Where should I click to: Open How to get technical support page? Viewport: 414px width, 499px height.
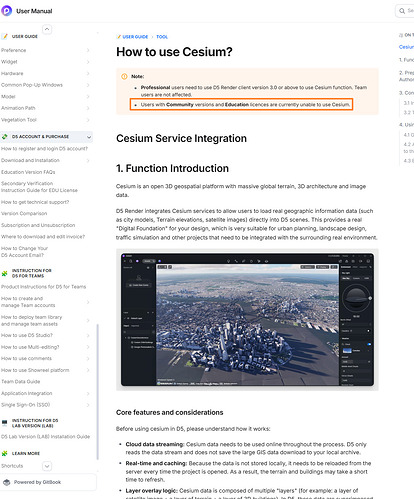[35, 202]
